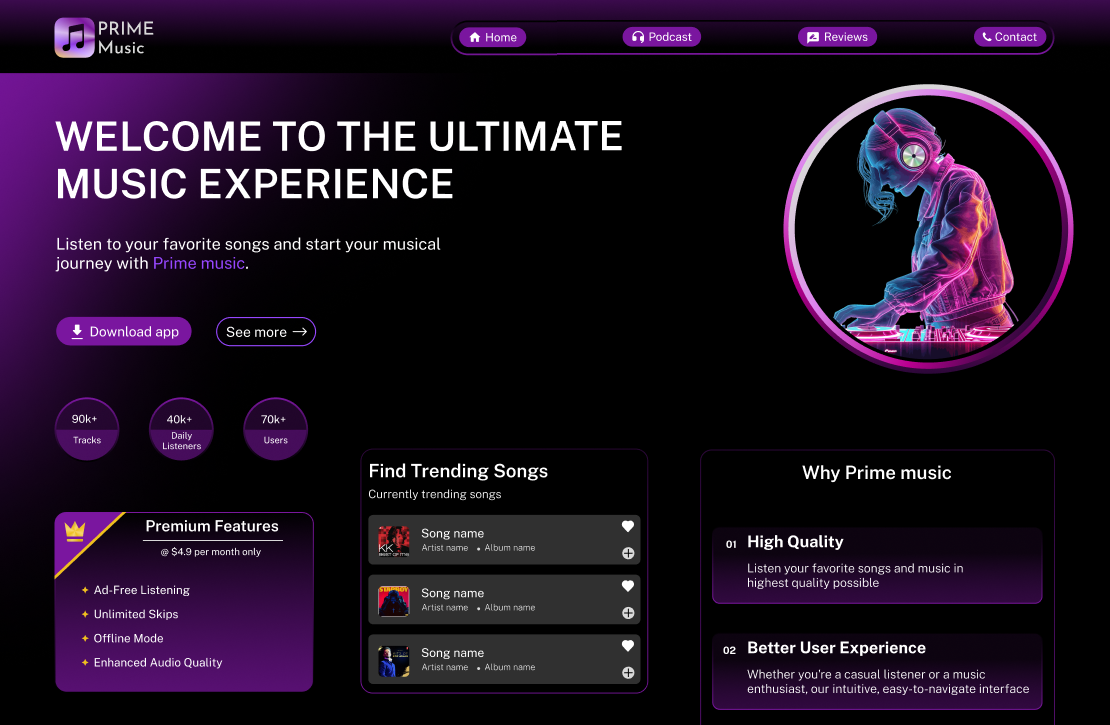Favorite the third trending song via heart
Viewport: 1110px width, 725px height.
point(627,646)
